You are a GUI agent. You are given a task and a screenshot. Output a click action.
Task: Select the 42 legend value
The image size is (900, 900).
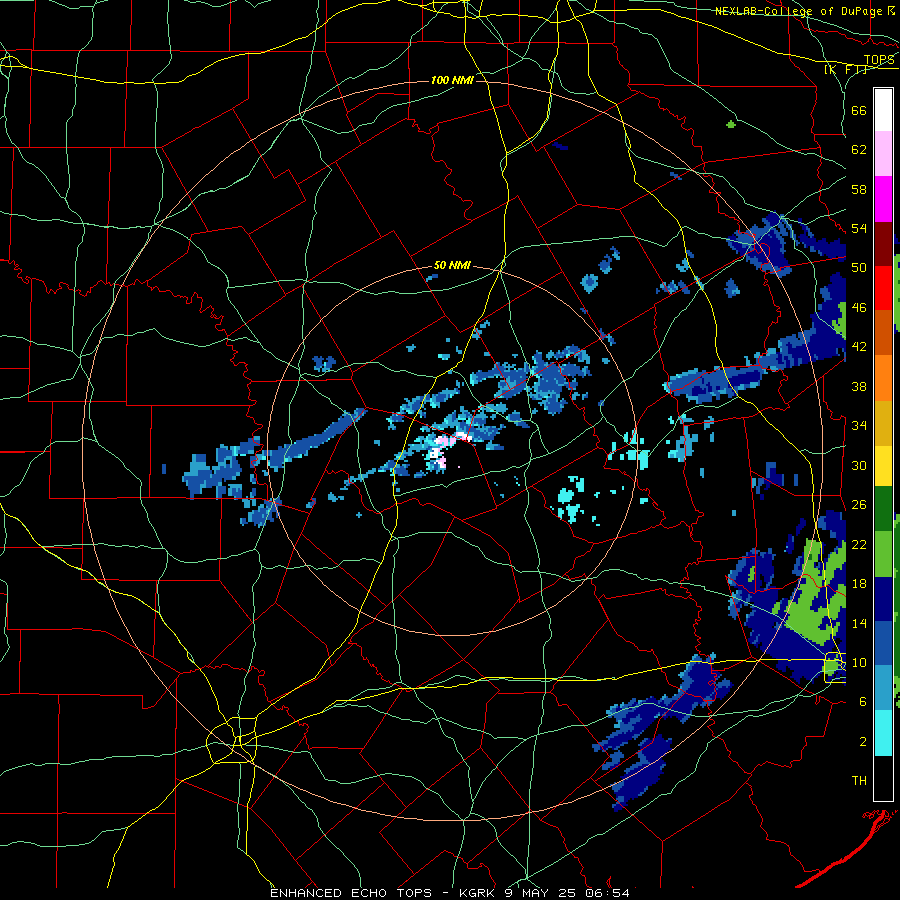pos(859,347)
